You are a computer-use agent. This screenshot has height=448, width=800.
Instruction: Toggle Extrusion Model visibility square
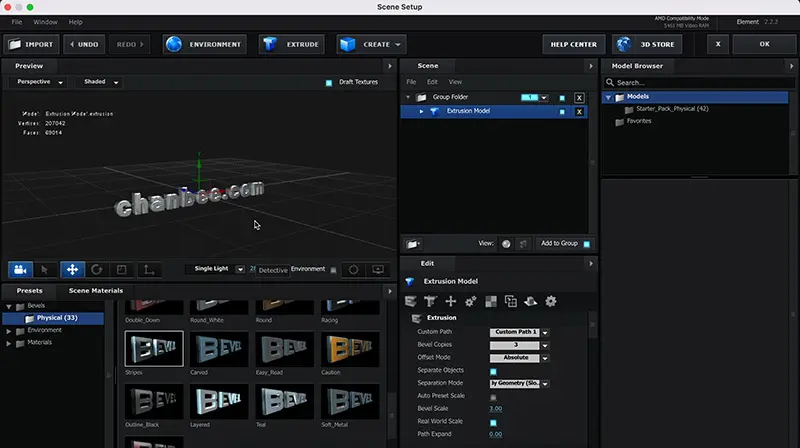562,112
